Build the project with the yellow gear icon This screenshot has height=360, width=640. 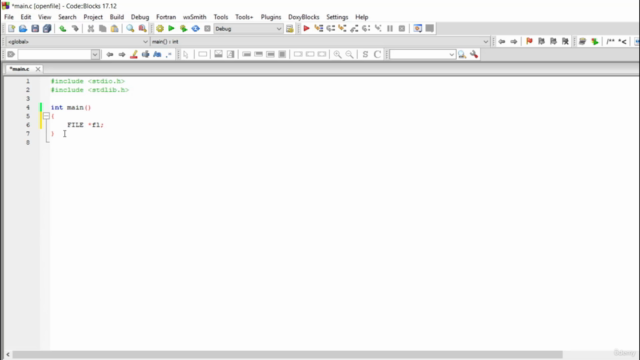point(160,29)
